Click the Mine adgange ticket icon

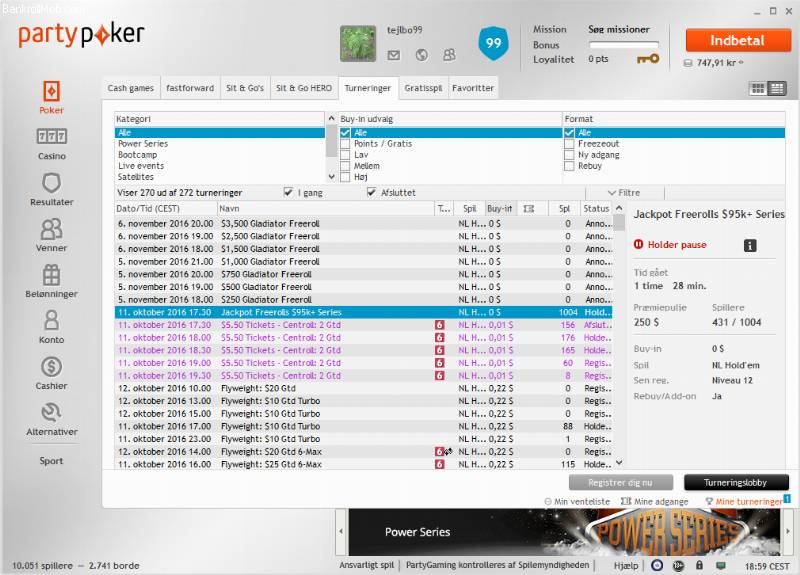[x=626, y=502]
